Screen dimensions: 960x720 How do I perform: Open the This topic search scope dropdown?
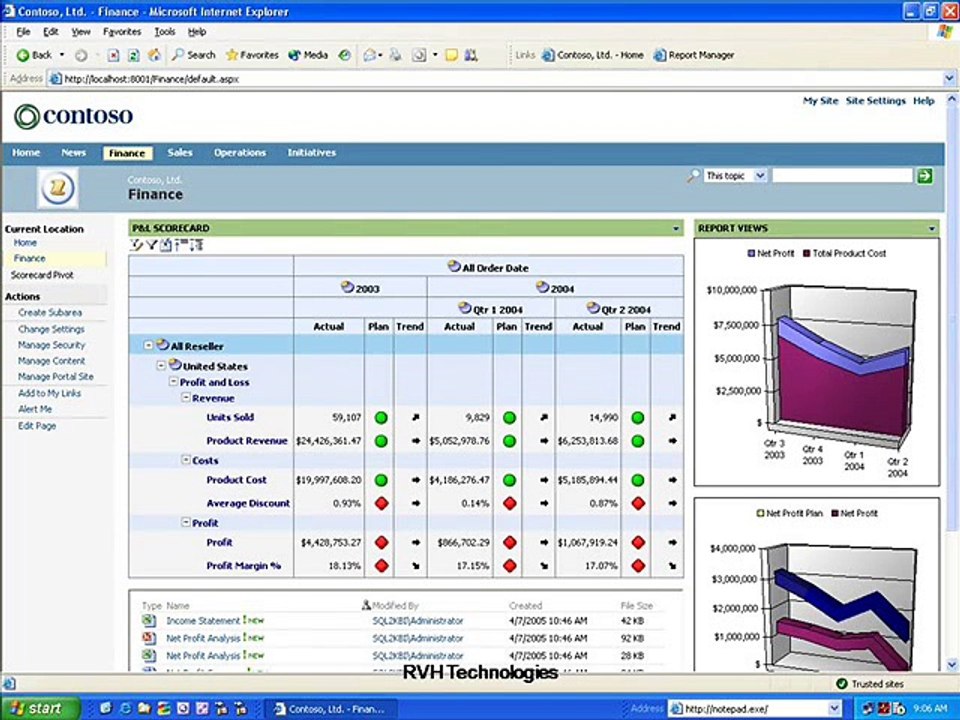click(760, 176)
